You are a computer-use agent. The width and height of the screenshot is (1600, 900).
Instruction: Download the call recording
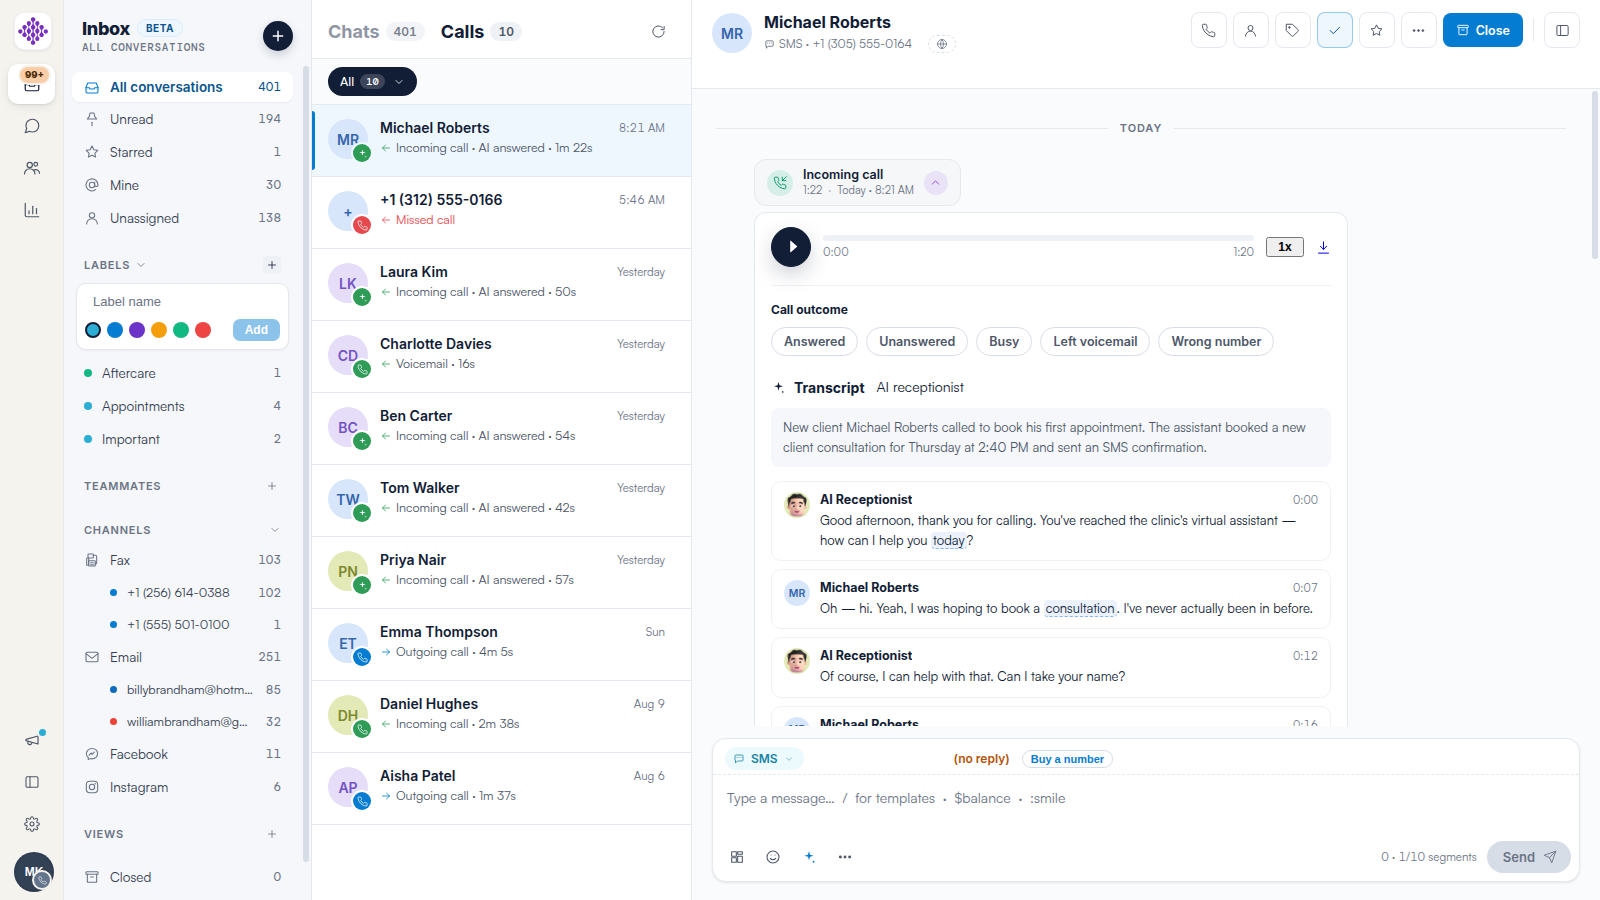pos(1323,247)
